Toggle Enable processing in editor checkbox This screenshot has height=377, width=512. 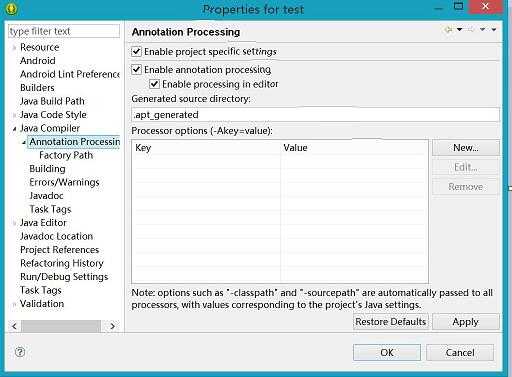[x=154, y=84]
